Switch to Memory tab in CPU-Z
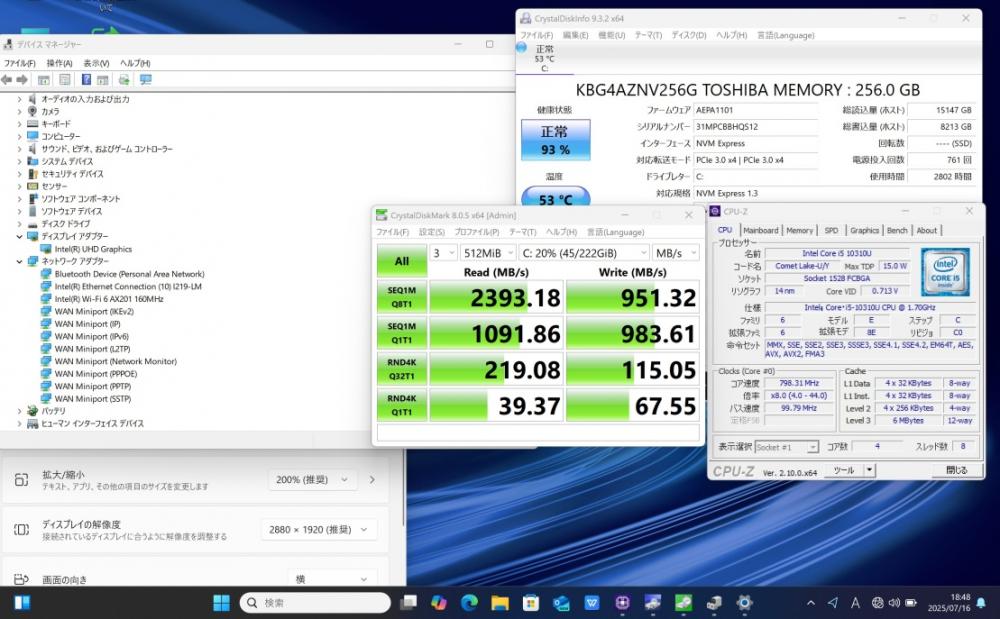This screenshot has height=619, width=1000. click(799, 230)
